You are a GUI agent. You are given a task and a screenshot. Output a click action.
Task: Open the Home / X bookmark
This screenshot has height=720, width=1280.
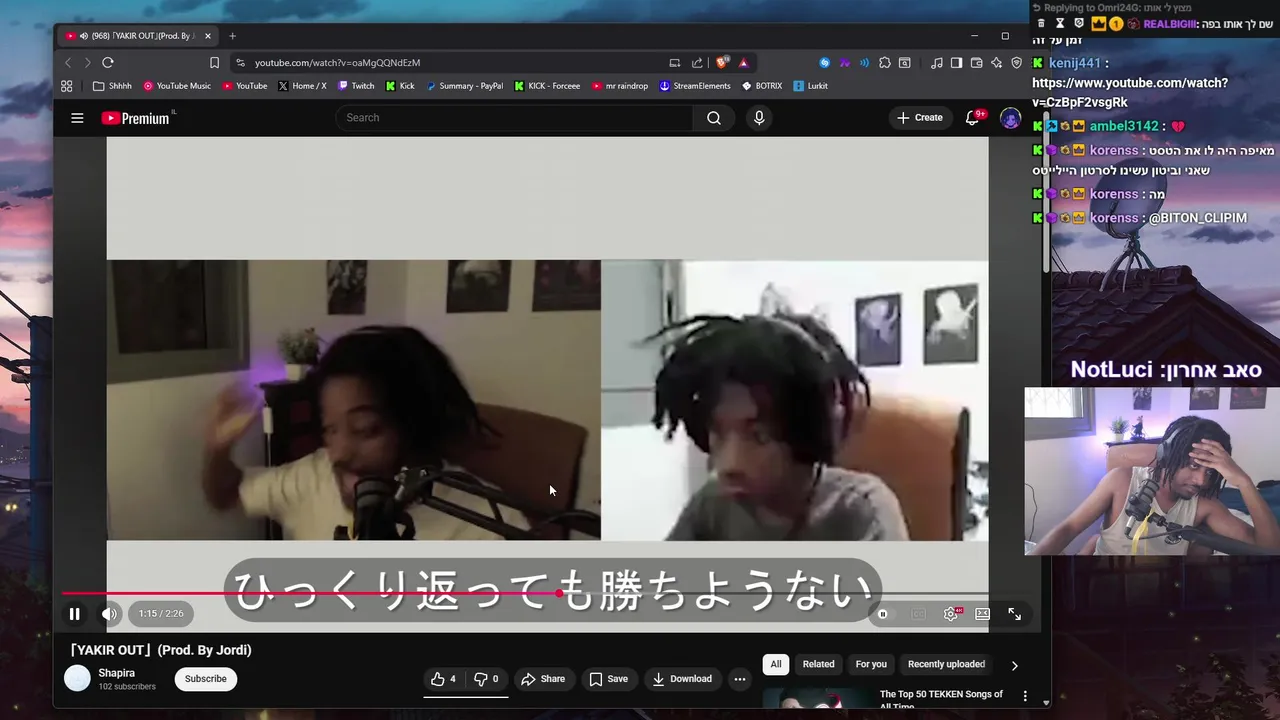[x=302, y=86]
